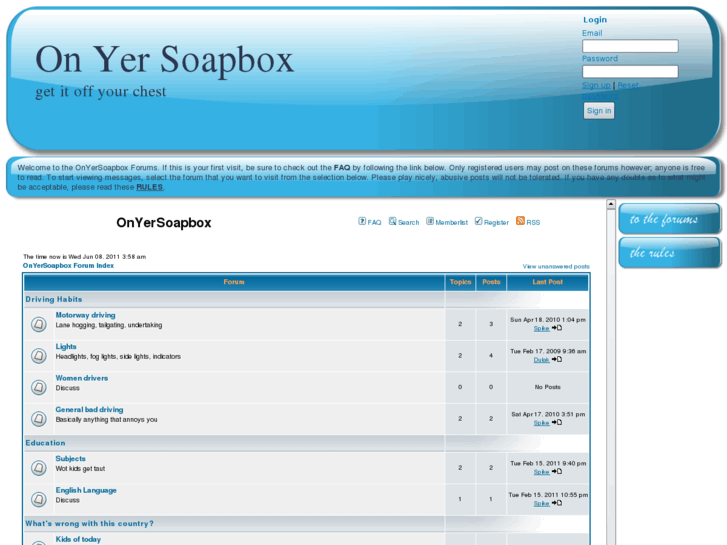The image size is (727, 545).
Task: Click the Sign in button
Action: pos(599,111)
